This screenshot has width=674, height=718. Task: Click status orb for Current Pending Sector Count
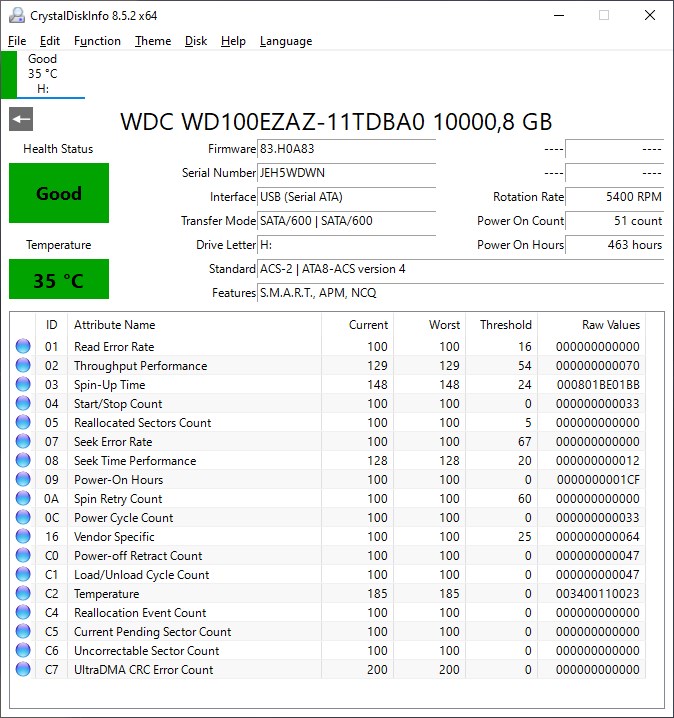pyautogui.click(x=23, y=631)
